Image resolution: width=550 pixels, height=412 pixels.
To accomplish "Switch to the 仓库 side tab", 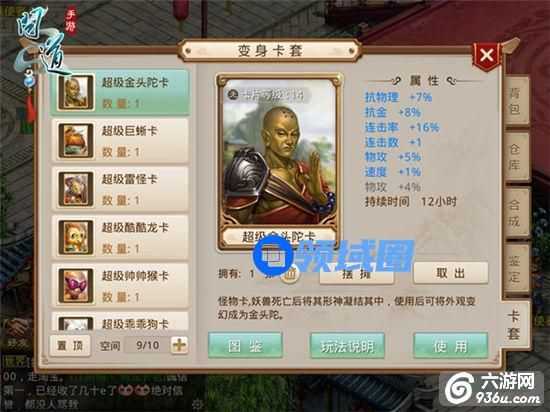I will (515, 157).
